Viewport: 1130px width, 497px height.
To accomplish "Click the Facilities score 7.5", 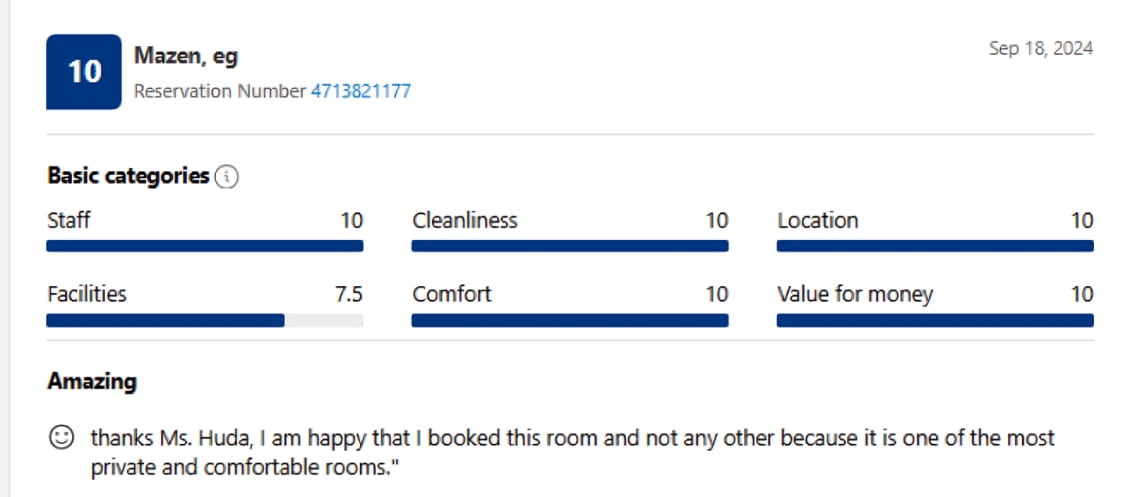I will 348,294.
